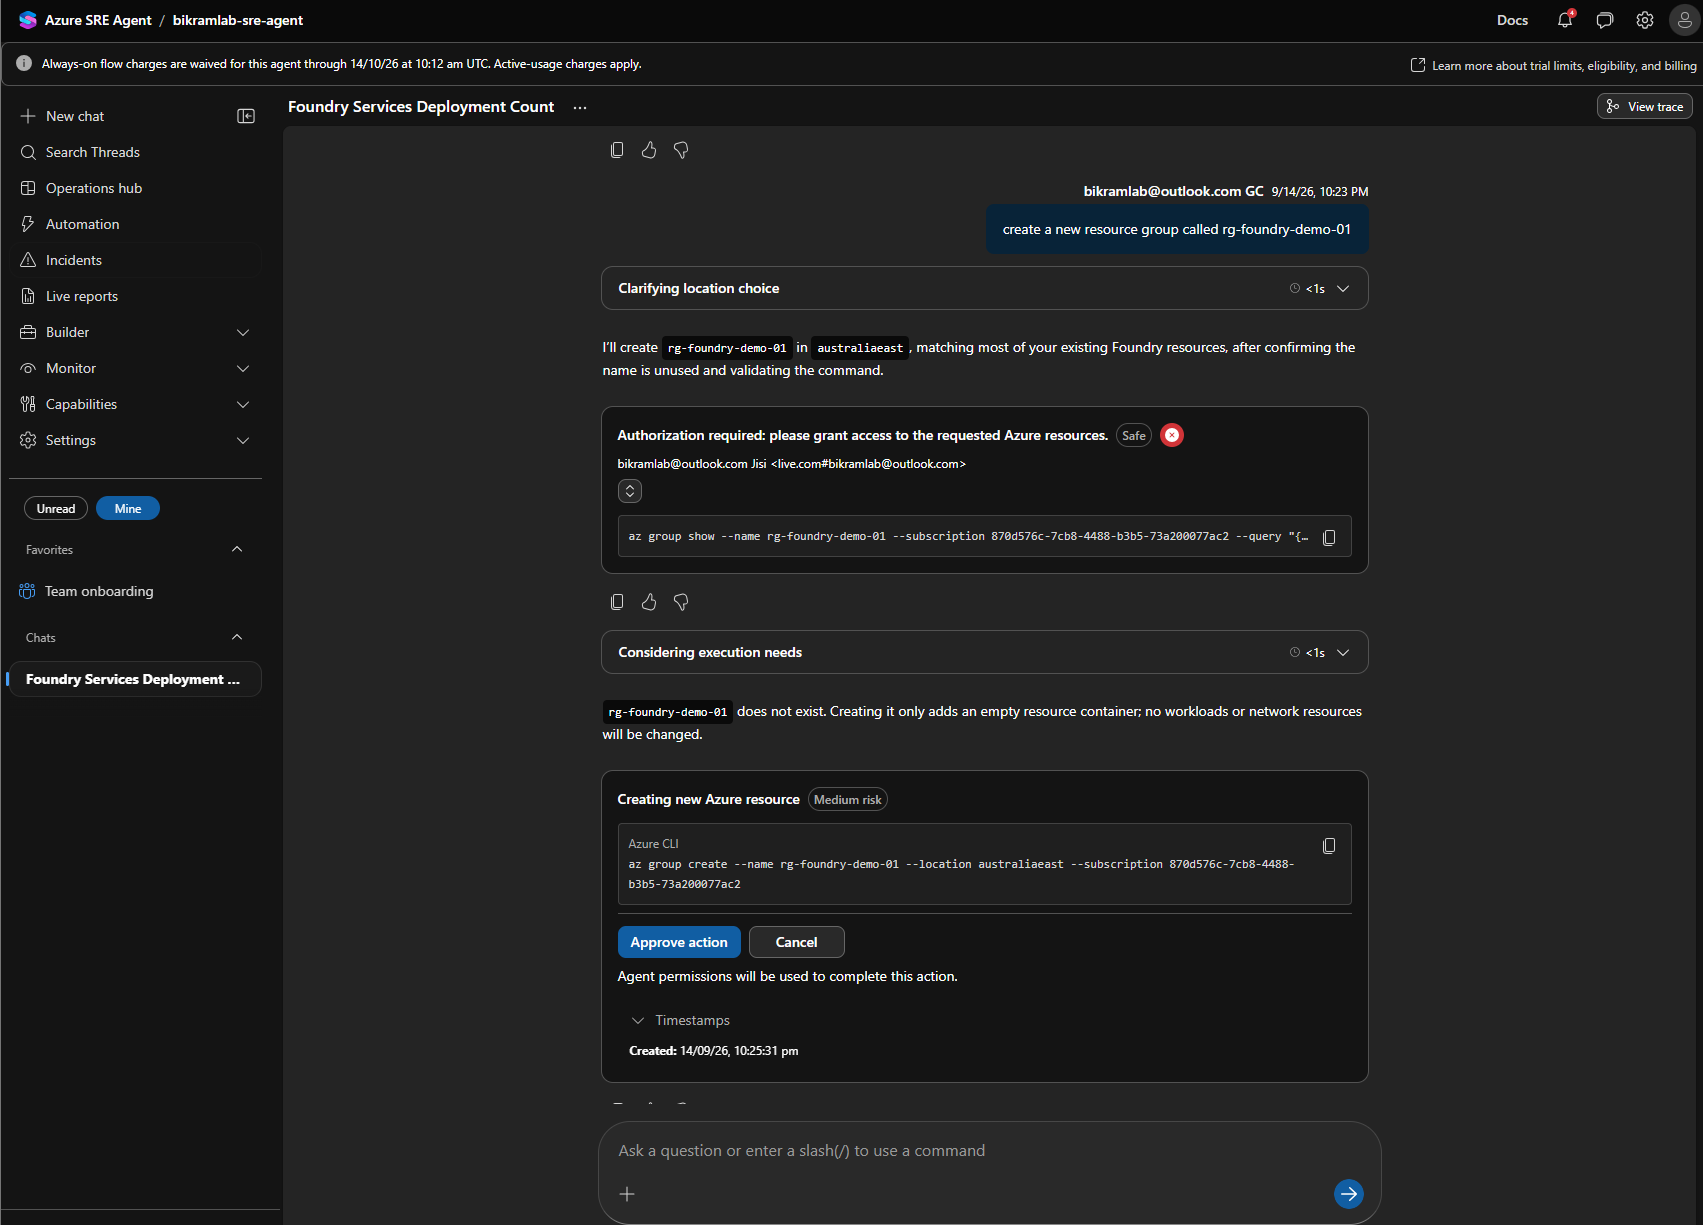The height and width of the screenshot is (1225, 1703).
Task: Copy the az group create command
Action: coord(1329,846)
